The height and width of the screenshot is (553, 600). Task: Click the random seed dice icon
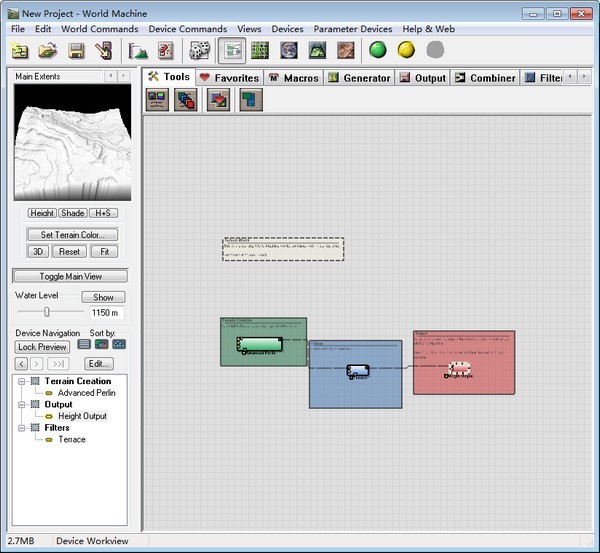point(199,50)
